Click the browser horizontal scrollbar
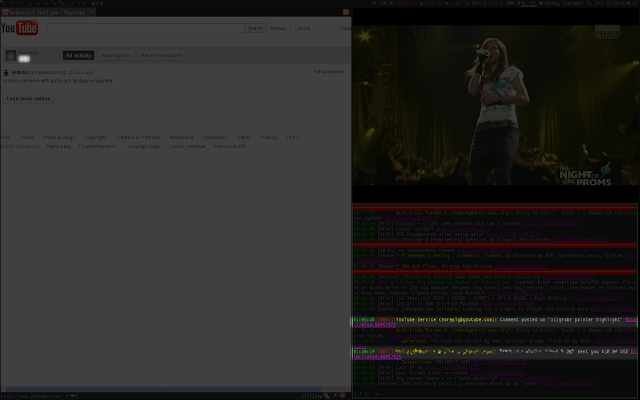Image resolution: width=640 pixels, height=400 pixels. pos(176,389)
